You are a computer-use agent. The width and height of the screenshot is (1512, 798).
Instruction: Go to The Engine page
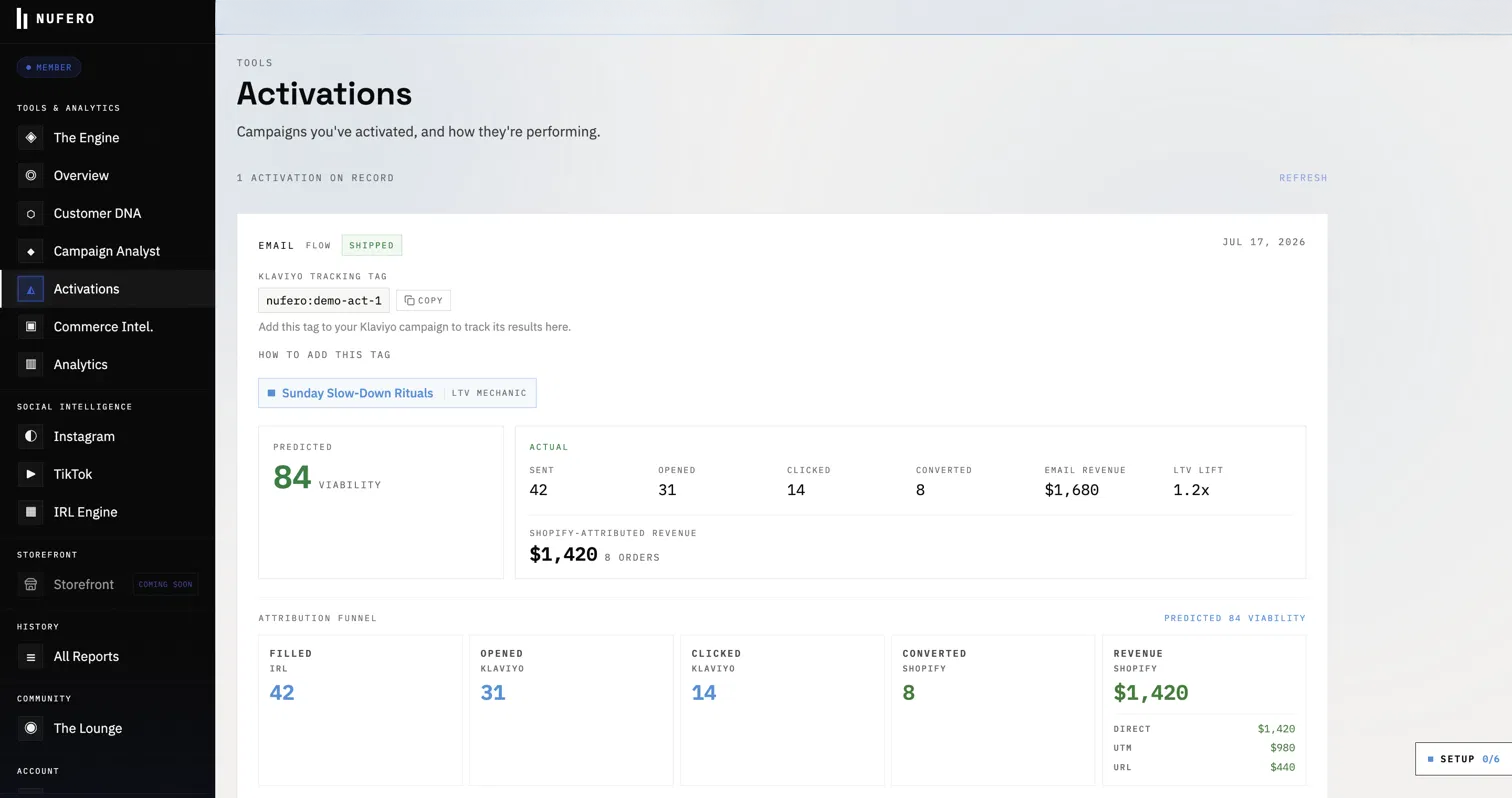point(107,137)
